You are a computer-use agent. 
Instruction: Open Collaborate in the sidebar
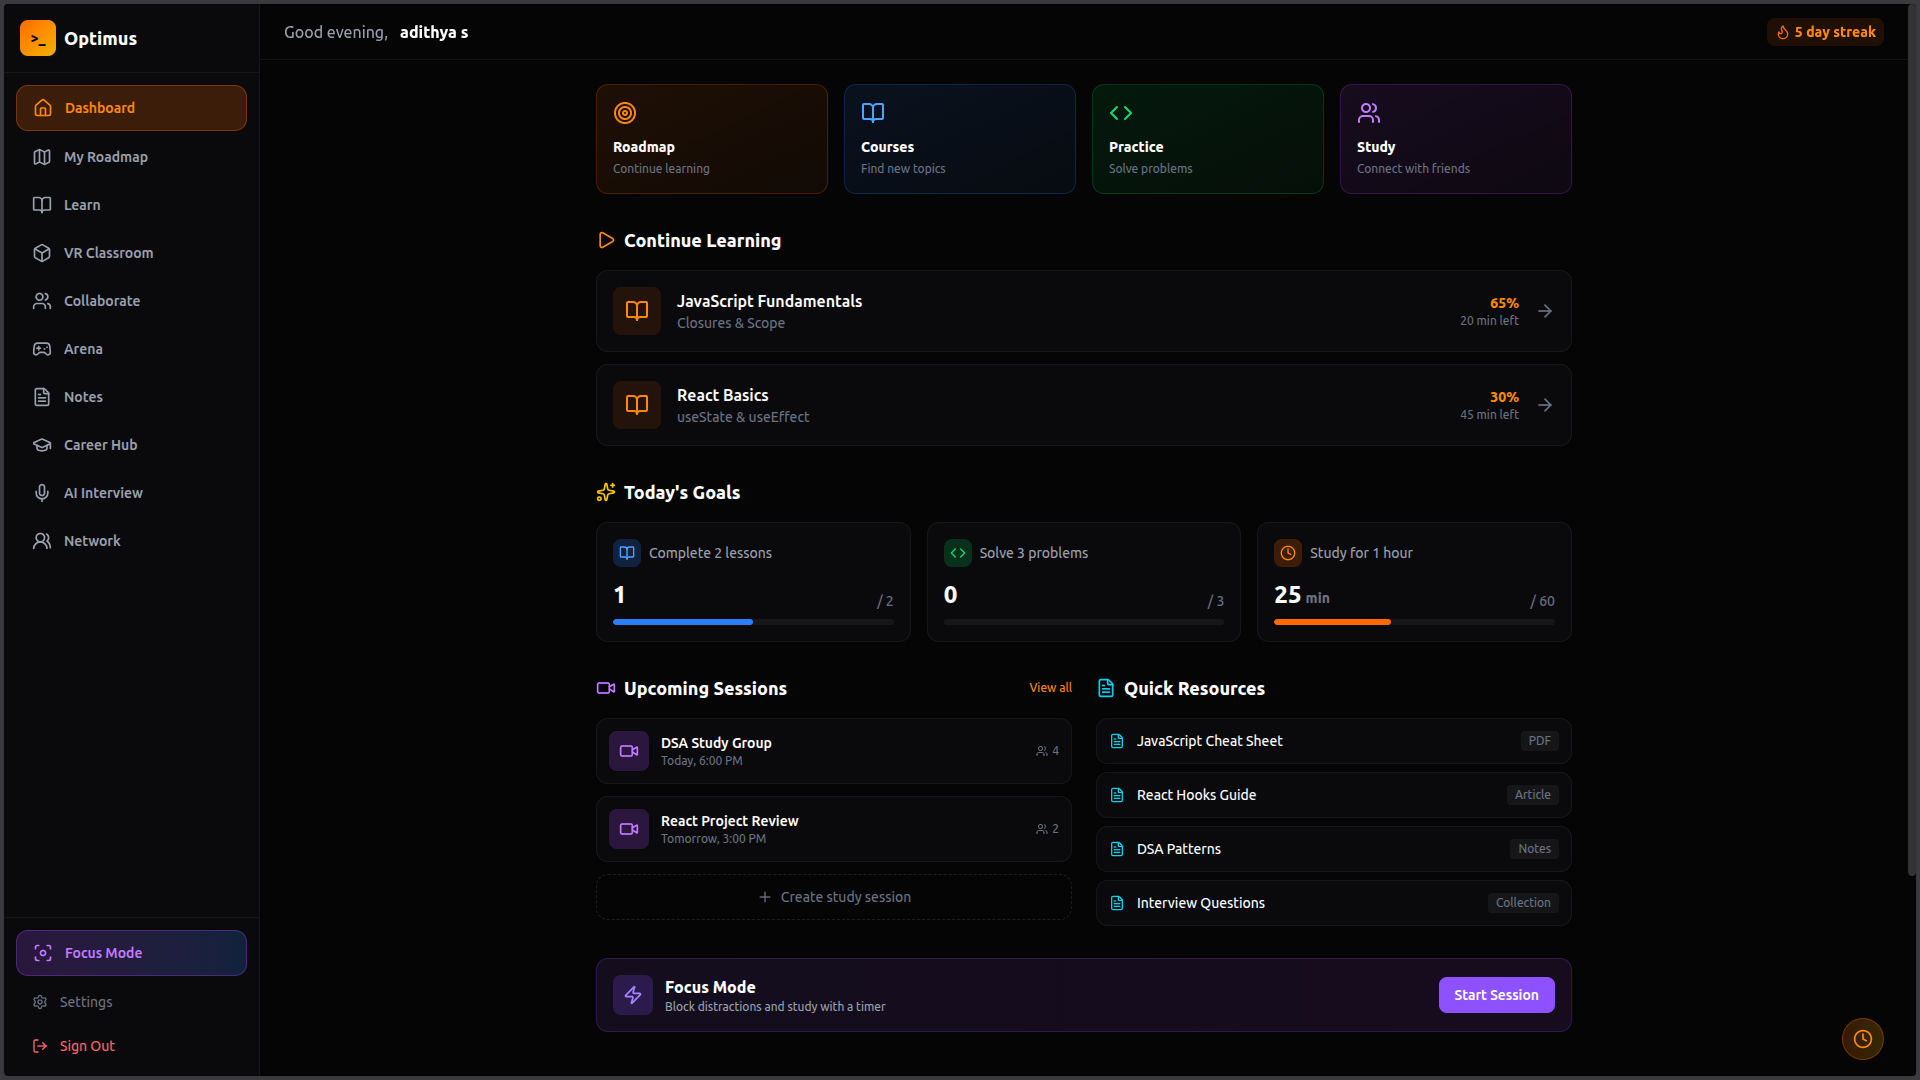101,301
